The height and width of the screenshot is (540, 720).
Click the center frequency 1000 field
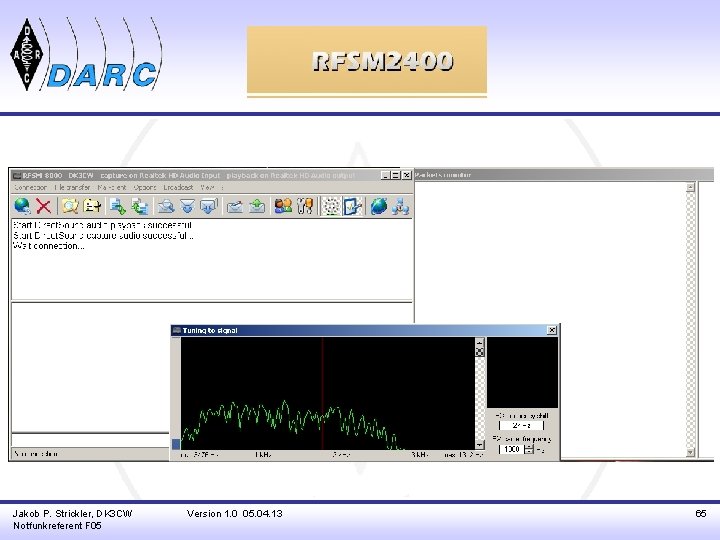[x=512, y=449]
